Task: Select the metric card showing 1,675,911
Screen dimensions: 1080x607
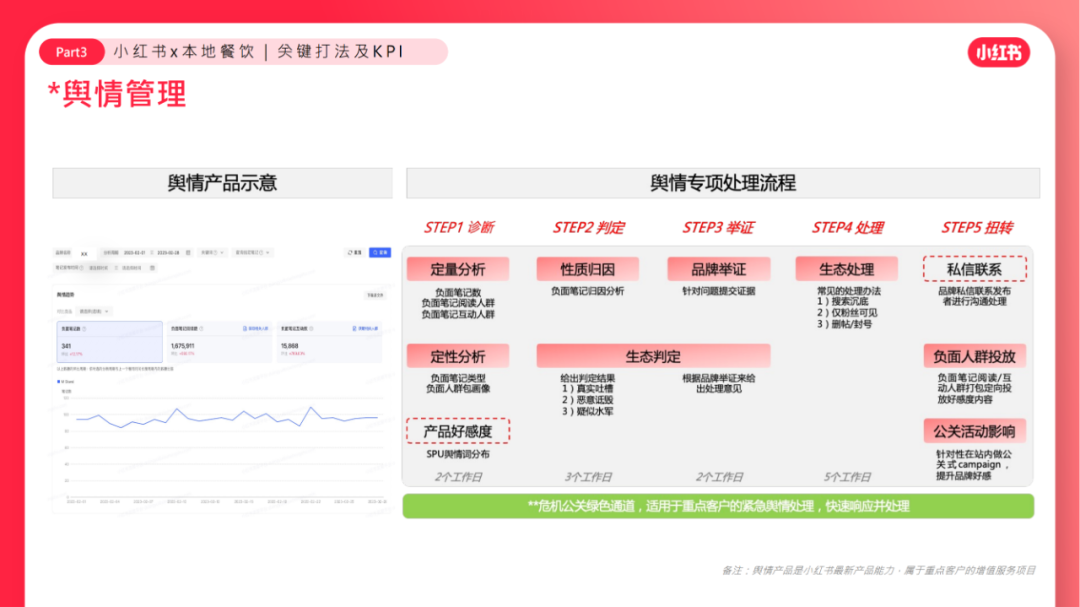Action: click(220, 342)
